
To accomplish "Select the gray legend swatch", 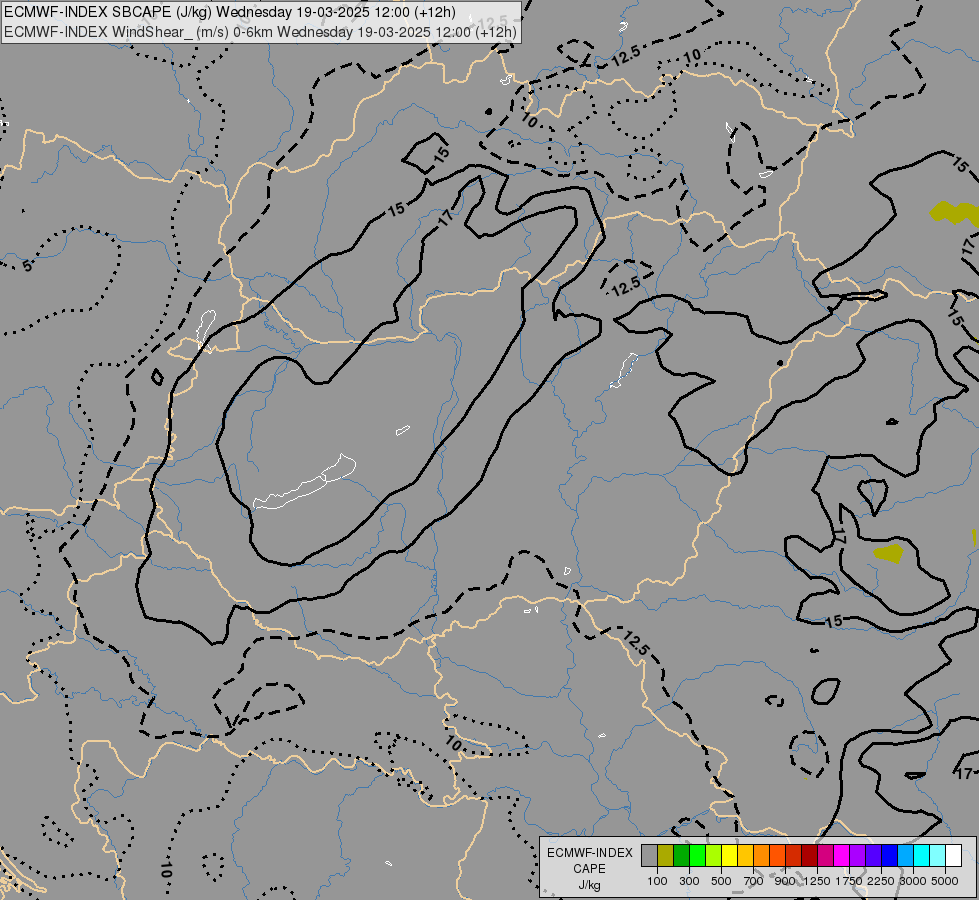I will [649, 855].
